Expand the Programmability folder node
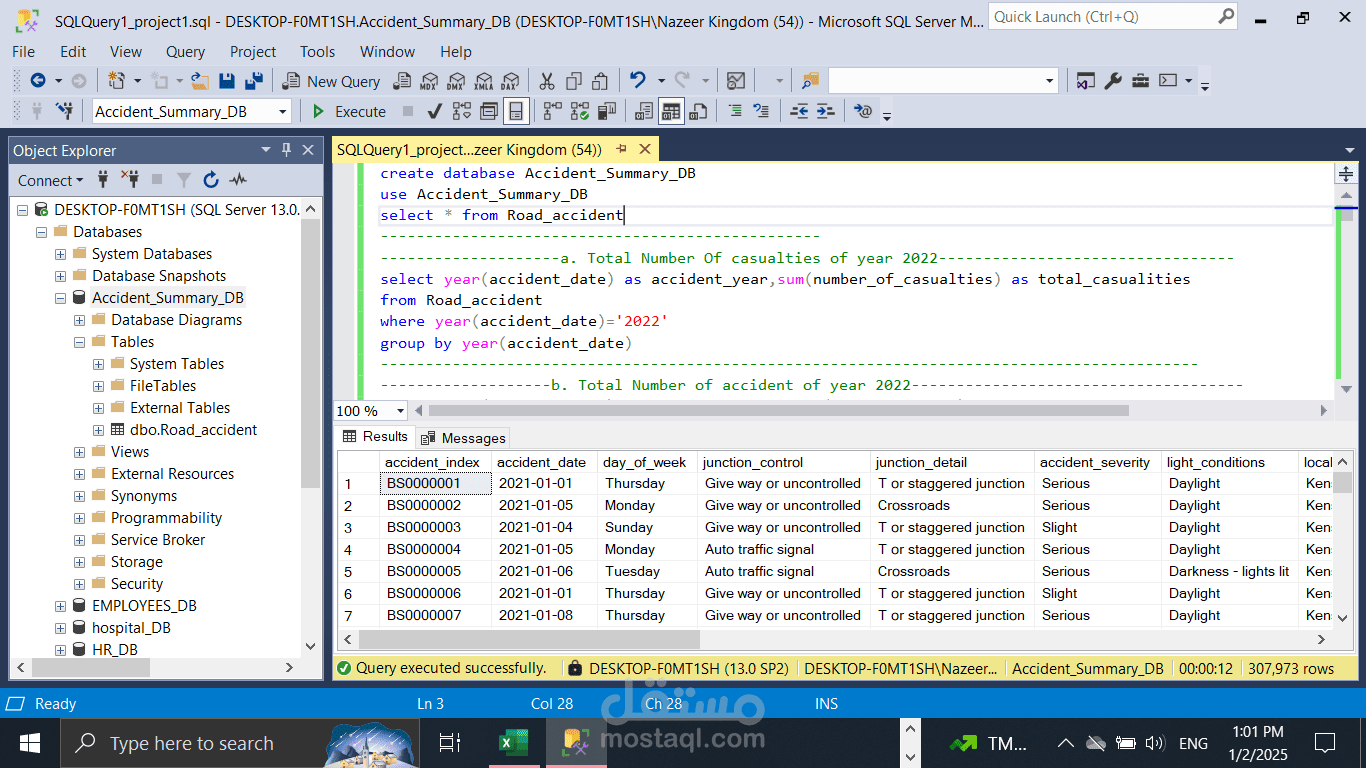 80,518
